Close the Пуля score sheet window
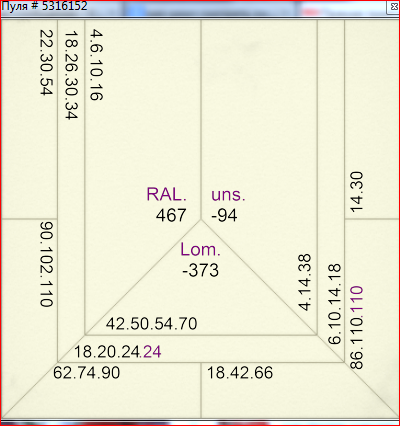Screen dimensions: 400x426 (x=394, y=7)
